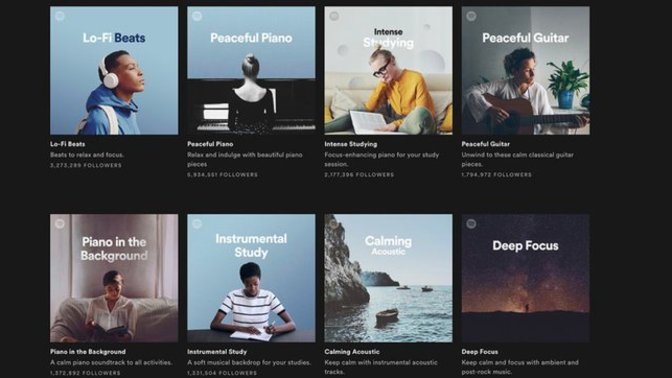Click the Calming Acoustic title link
The width and height of the screenshot is (672, 378).
[x=352, y=351]
